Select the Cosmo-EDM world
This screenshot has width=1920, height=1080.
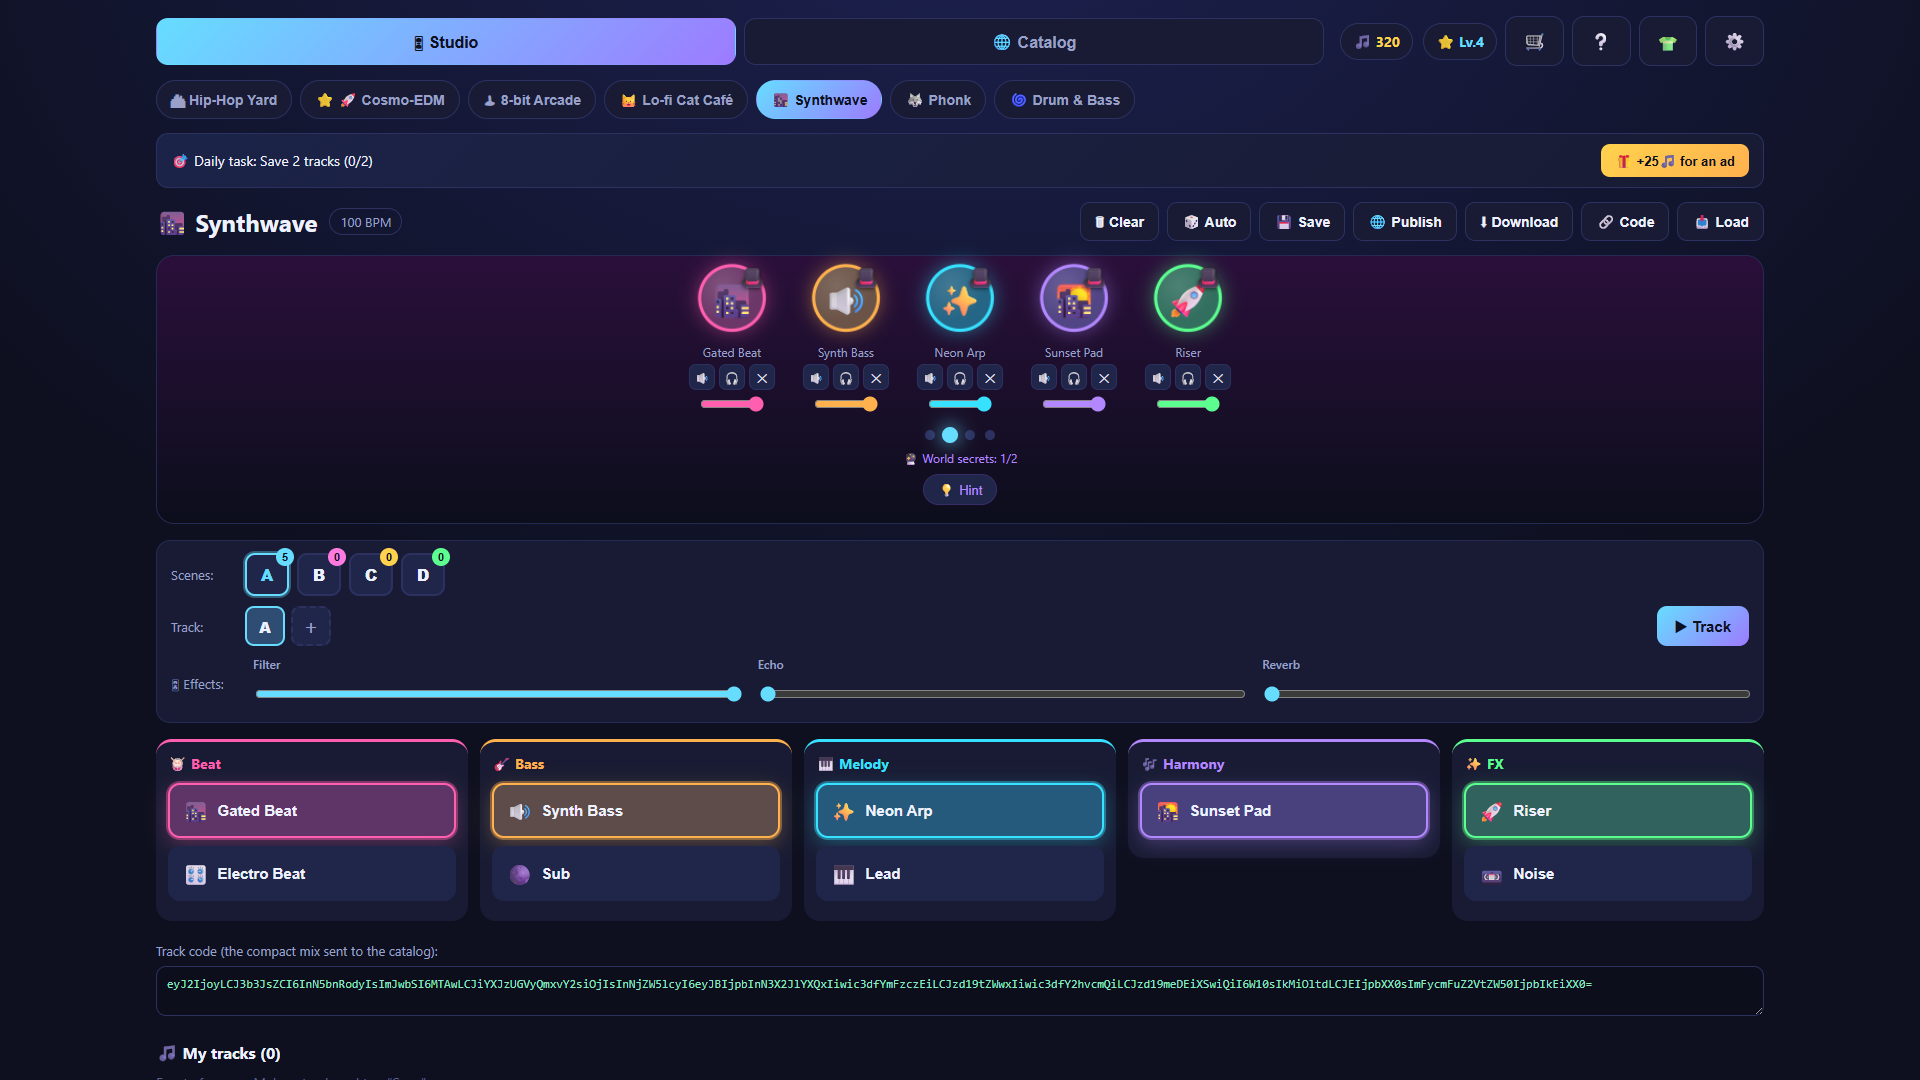pyautogui.click(x=380, y=100)
